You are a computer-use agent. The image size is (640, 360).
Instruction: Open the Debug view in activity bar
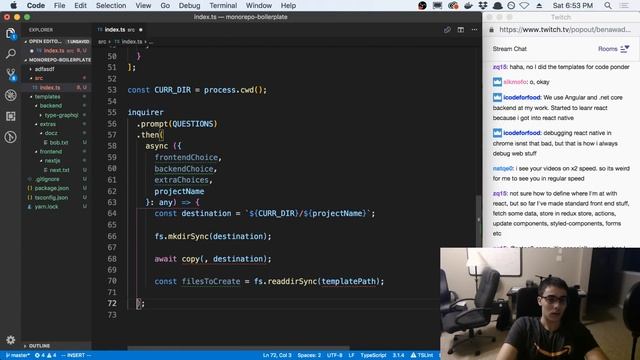pyautogui.click(x=11, y=95)
